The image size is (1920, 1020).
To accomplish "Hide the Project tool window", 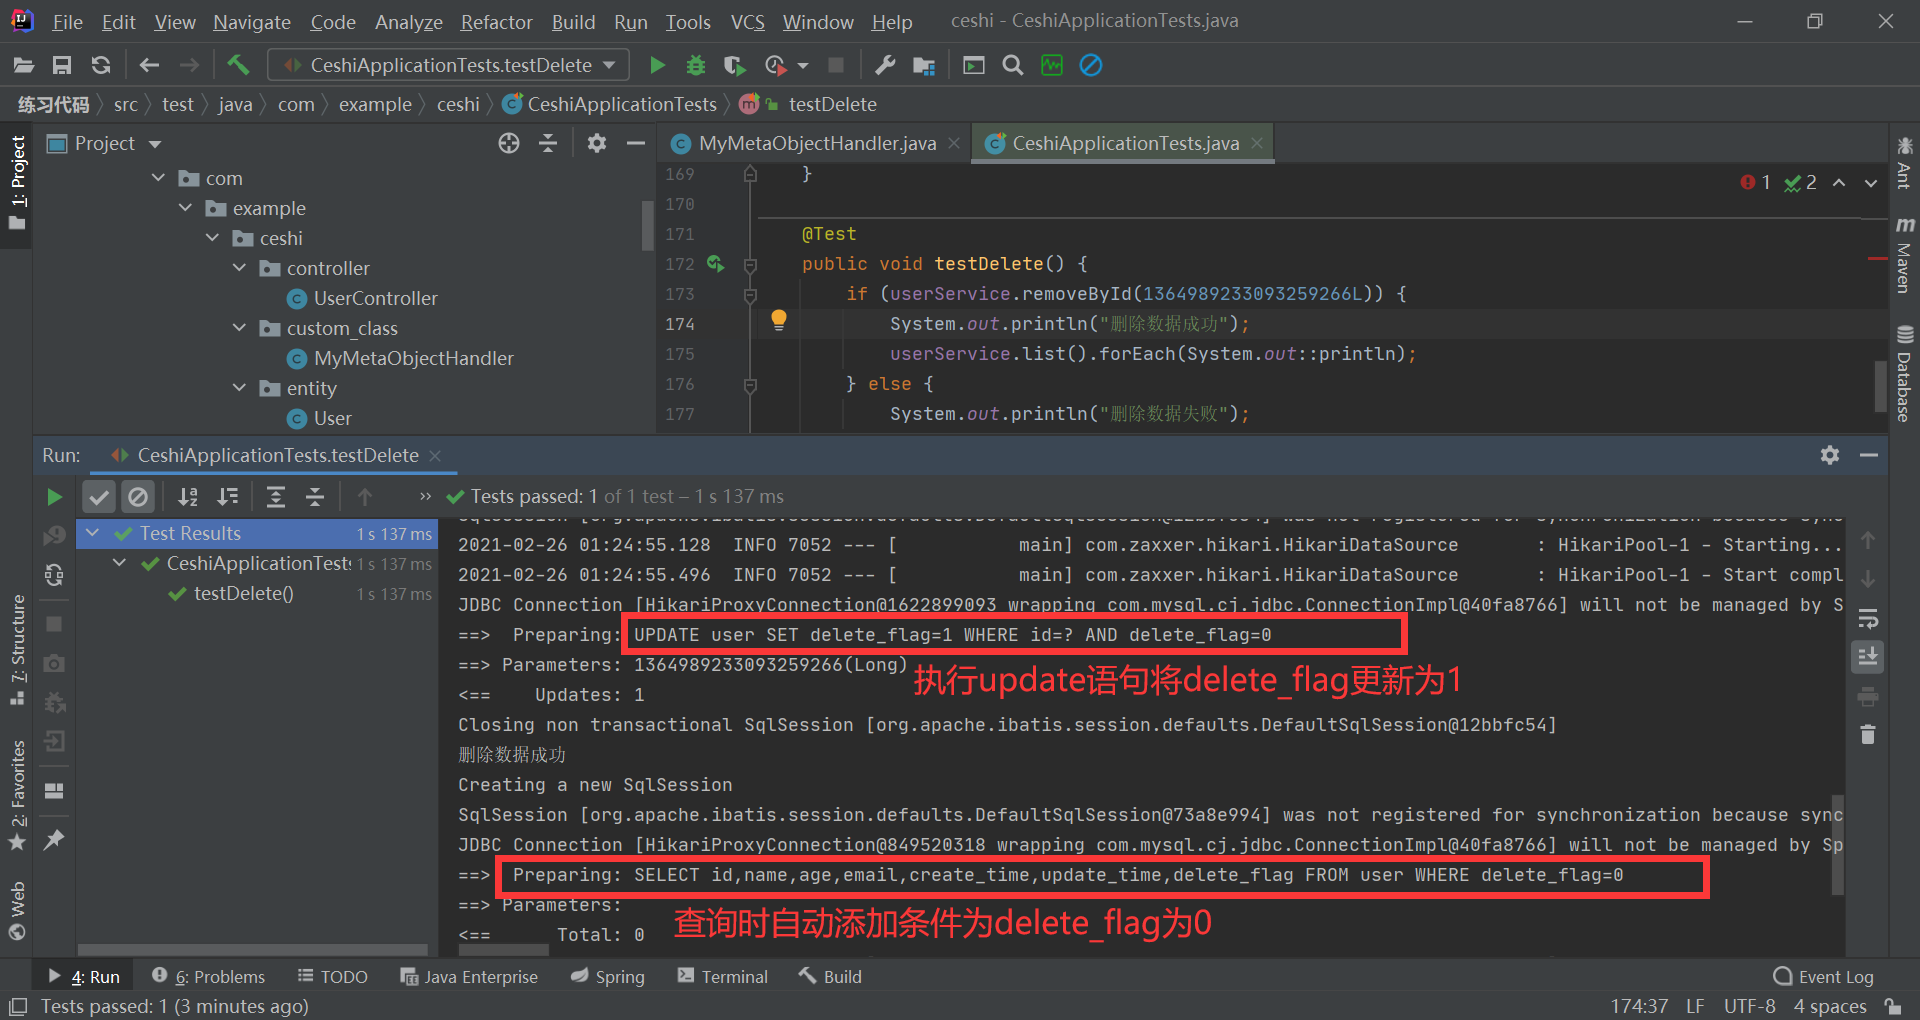I will pos(636,143).
